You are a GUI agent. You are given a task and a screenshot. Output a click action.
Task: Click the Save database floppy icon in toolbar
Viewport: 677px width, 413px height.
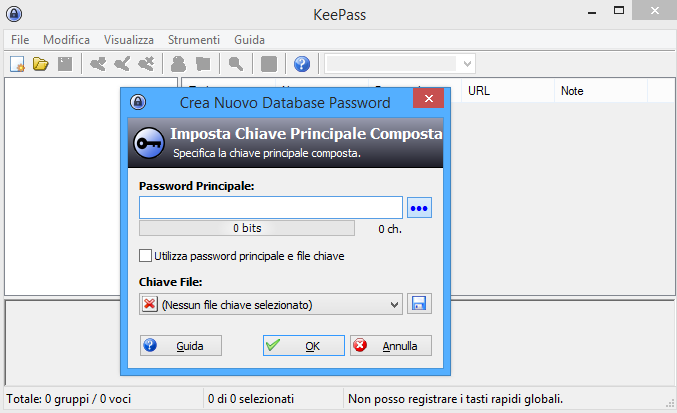[x=65, y=64]
